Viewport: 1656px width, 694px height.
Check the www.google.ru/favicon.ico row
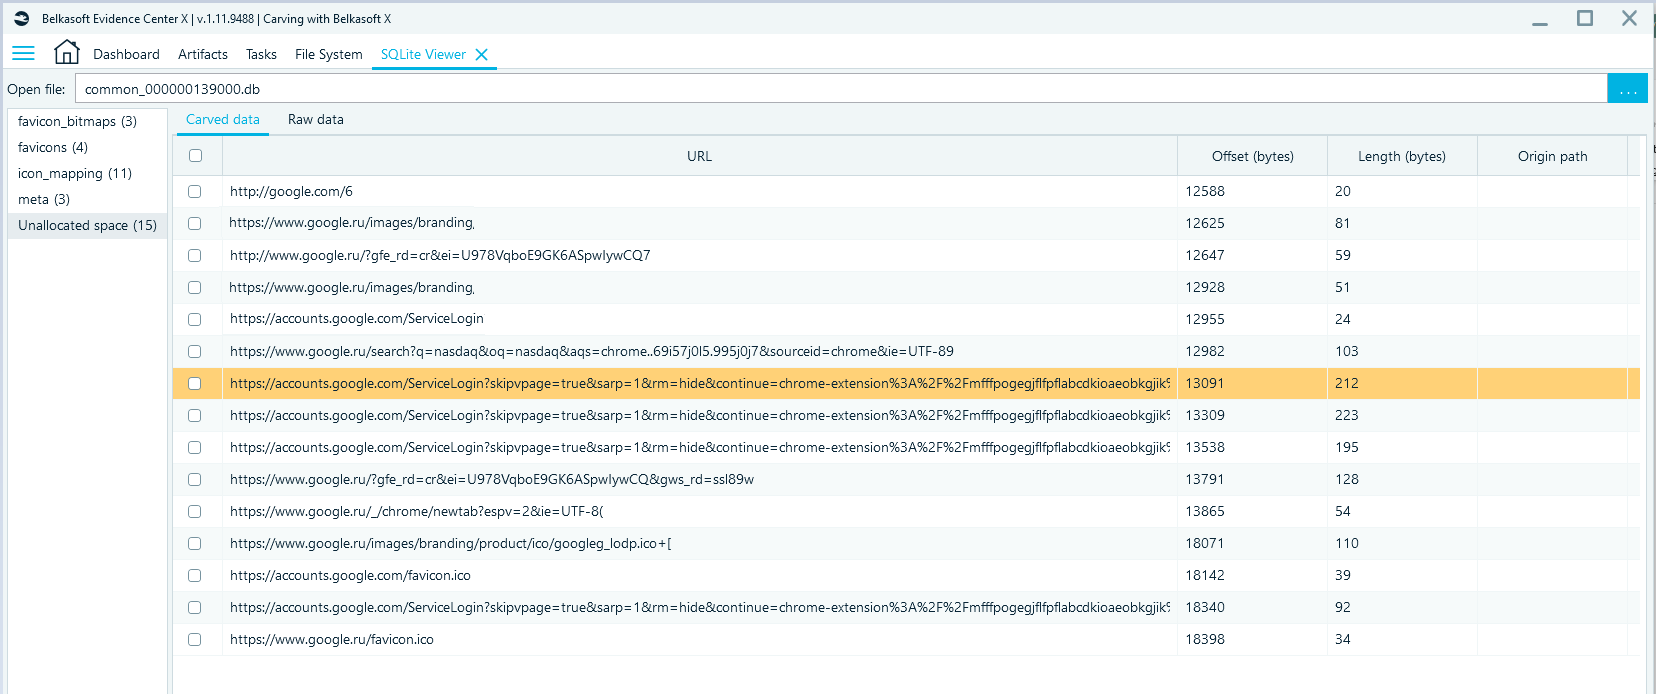click(195, 640)
